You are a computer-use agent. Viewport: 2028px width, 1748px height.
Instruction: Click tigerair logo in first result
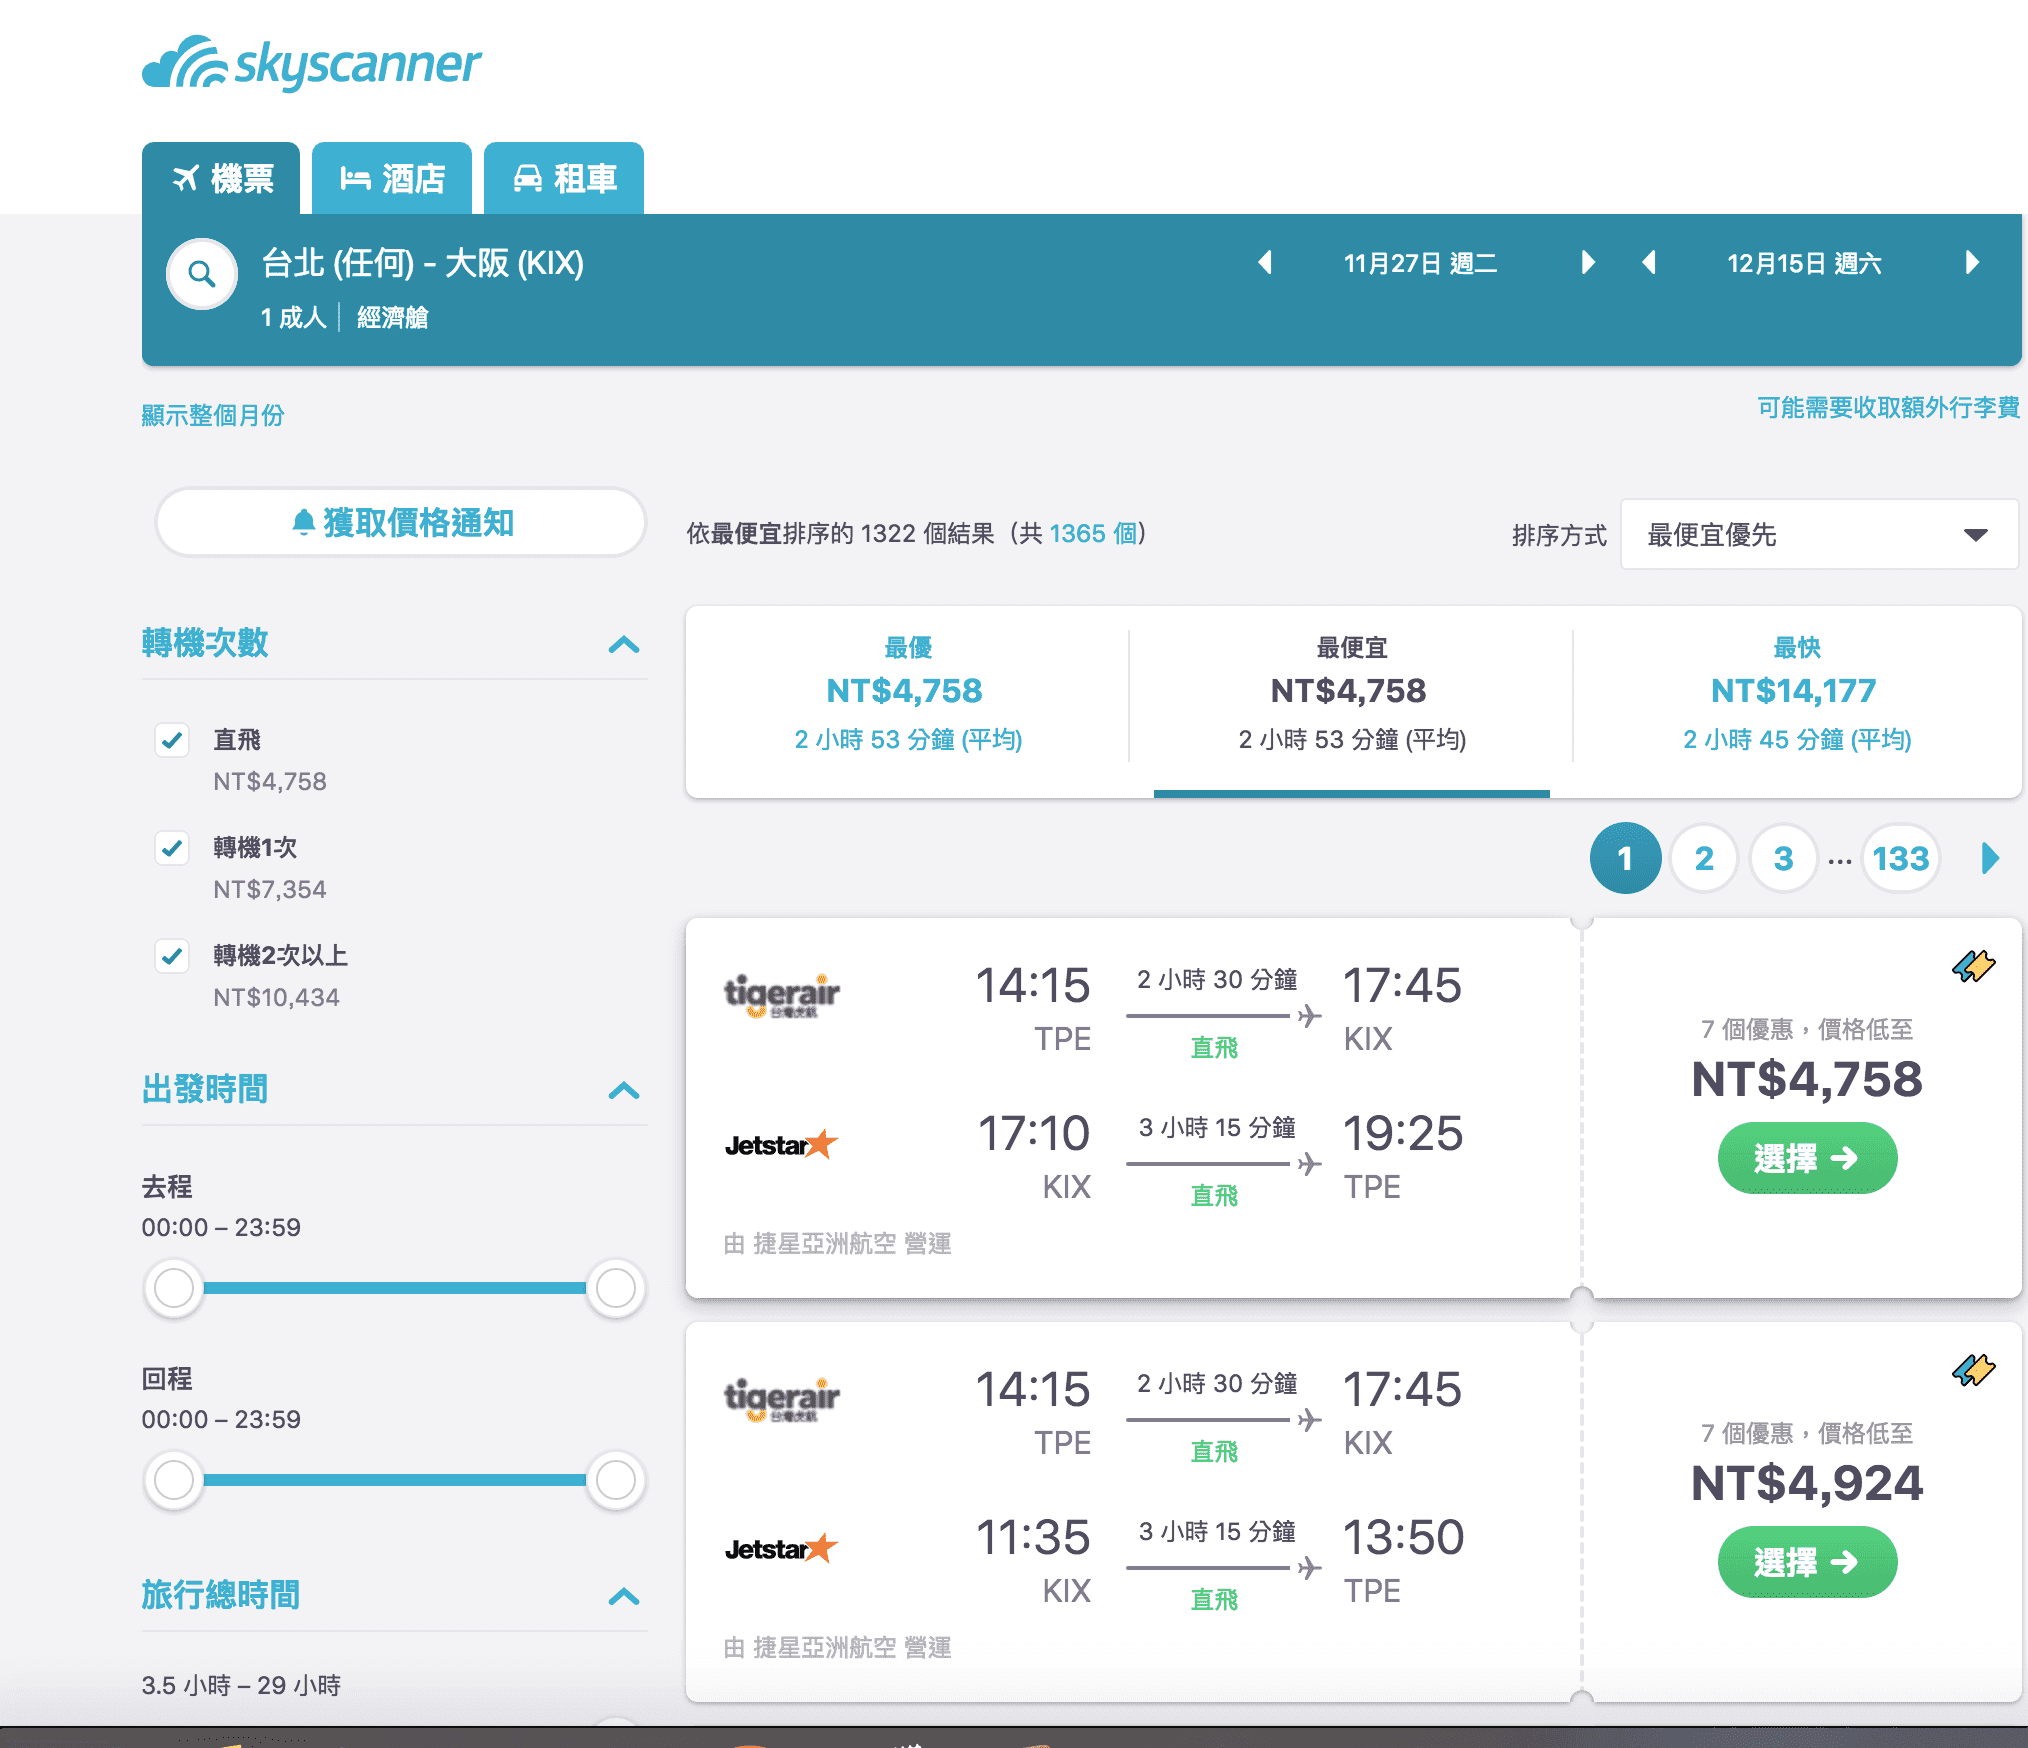781,996
